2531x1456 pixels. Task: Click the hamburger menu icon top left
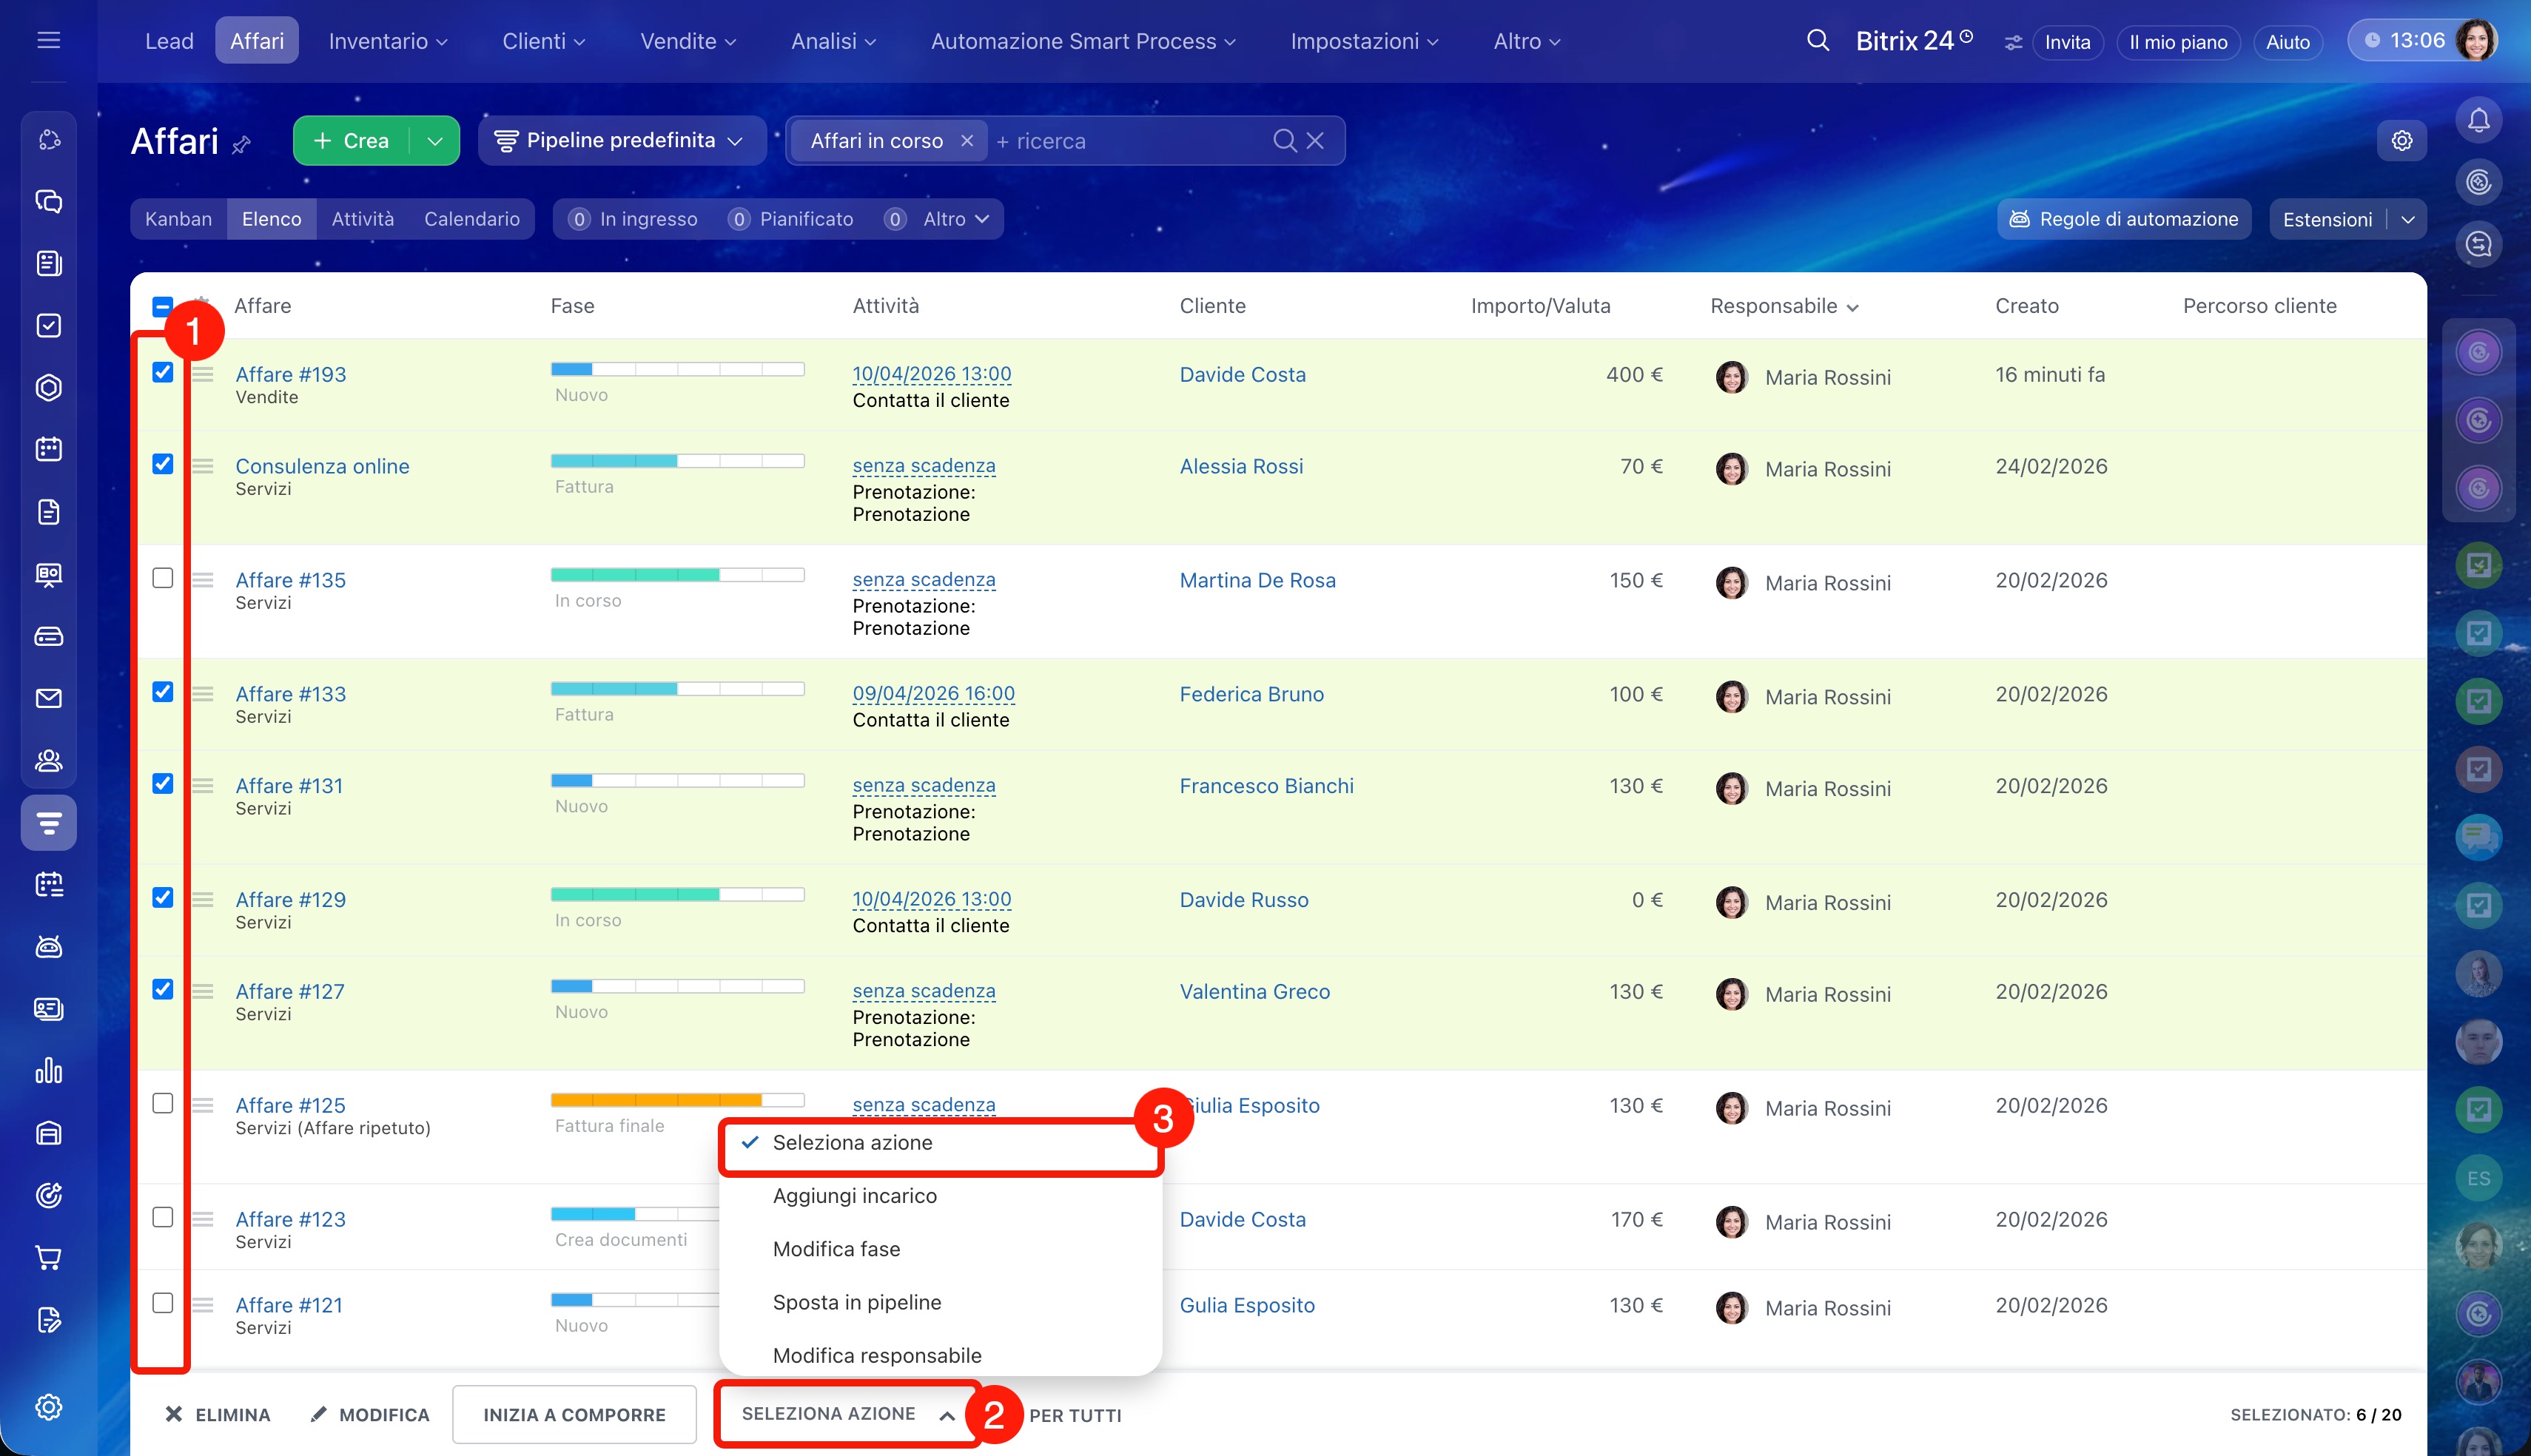coord(48,41)
